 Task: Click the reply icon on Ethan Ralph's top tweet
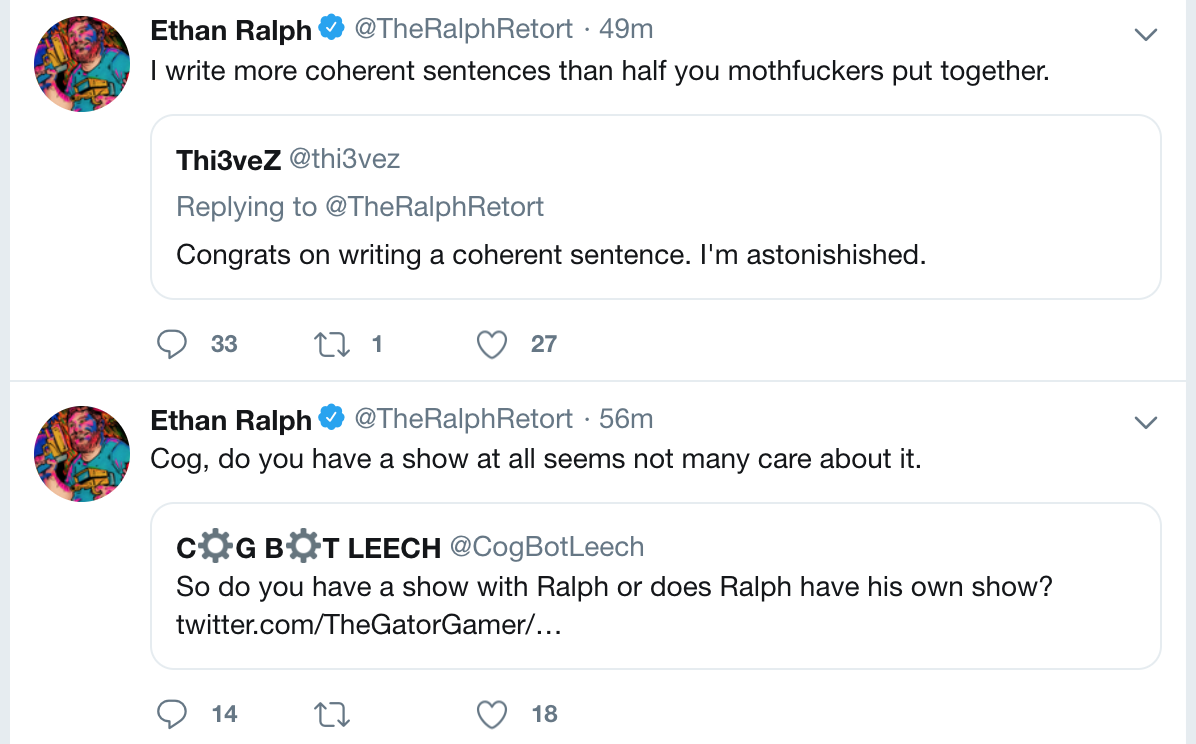tap(172, 344)
